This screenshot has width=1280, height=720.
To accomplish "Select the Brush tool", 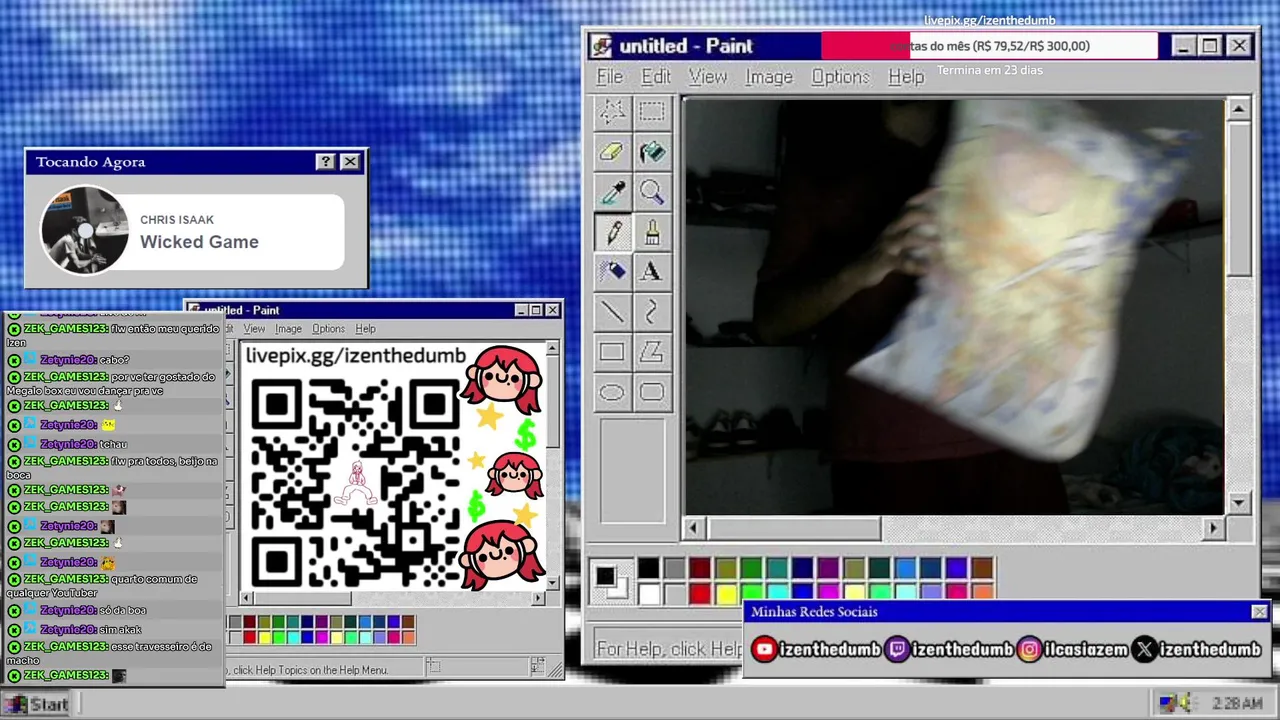I will click(652, 232).
